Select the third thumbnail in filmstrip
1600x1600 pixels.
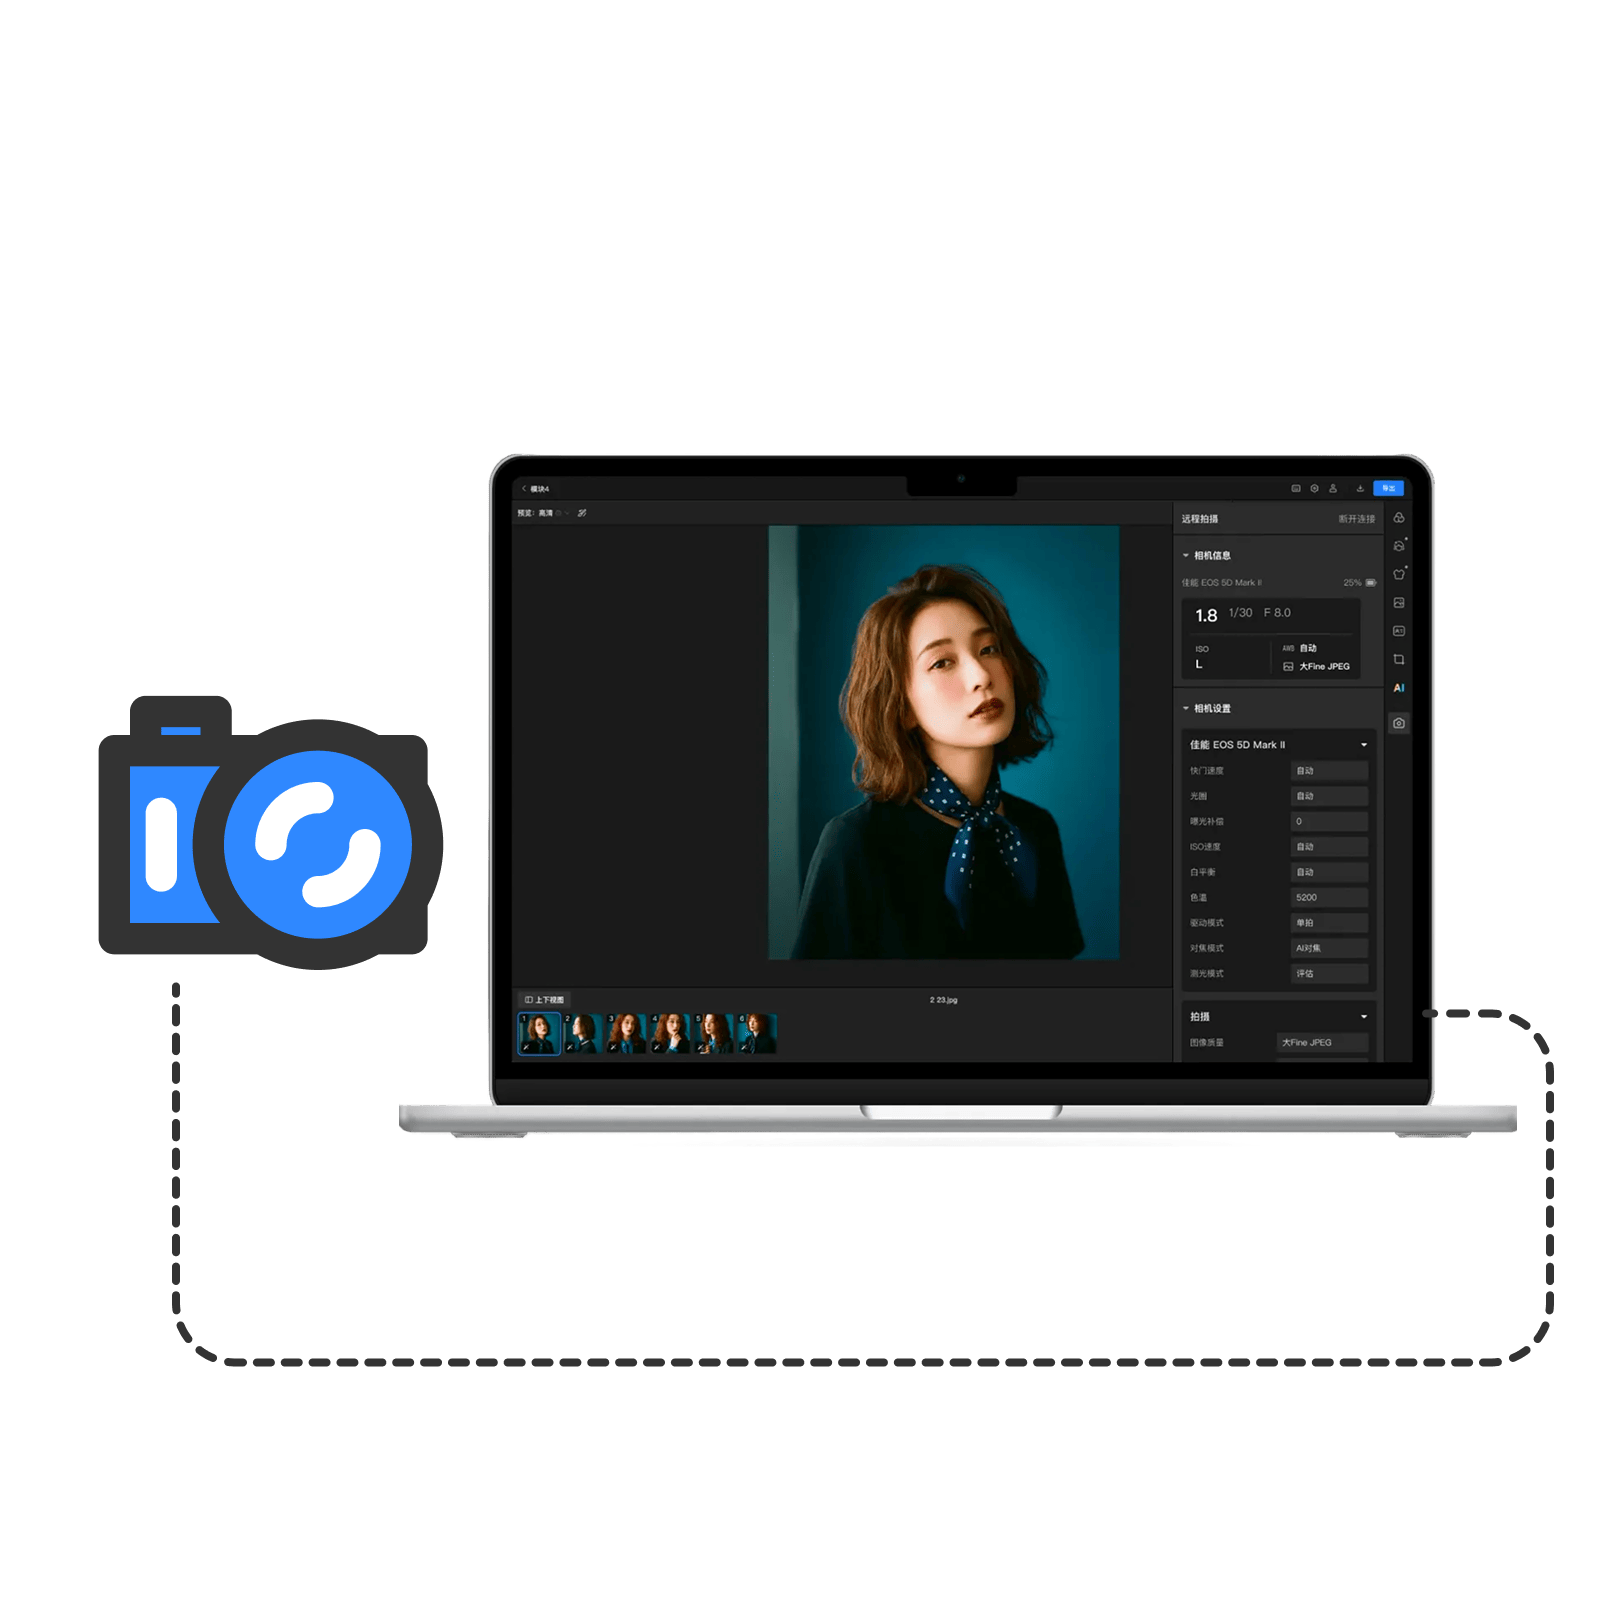627,1034
